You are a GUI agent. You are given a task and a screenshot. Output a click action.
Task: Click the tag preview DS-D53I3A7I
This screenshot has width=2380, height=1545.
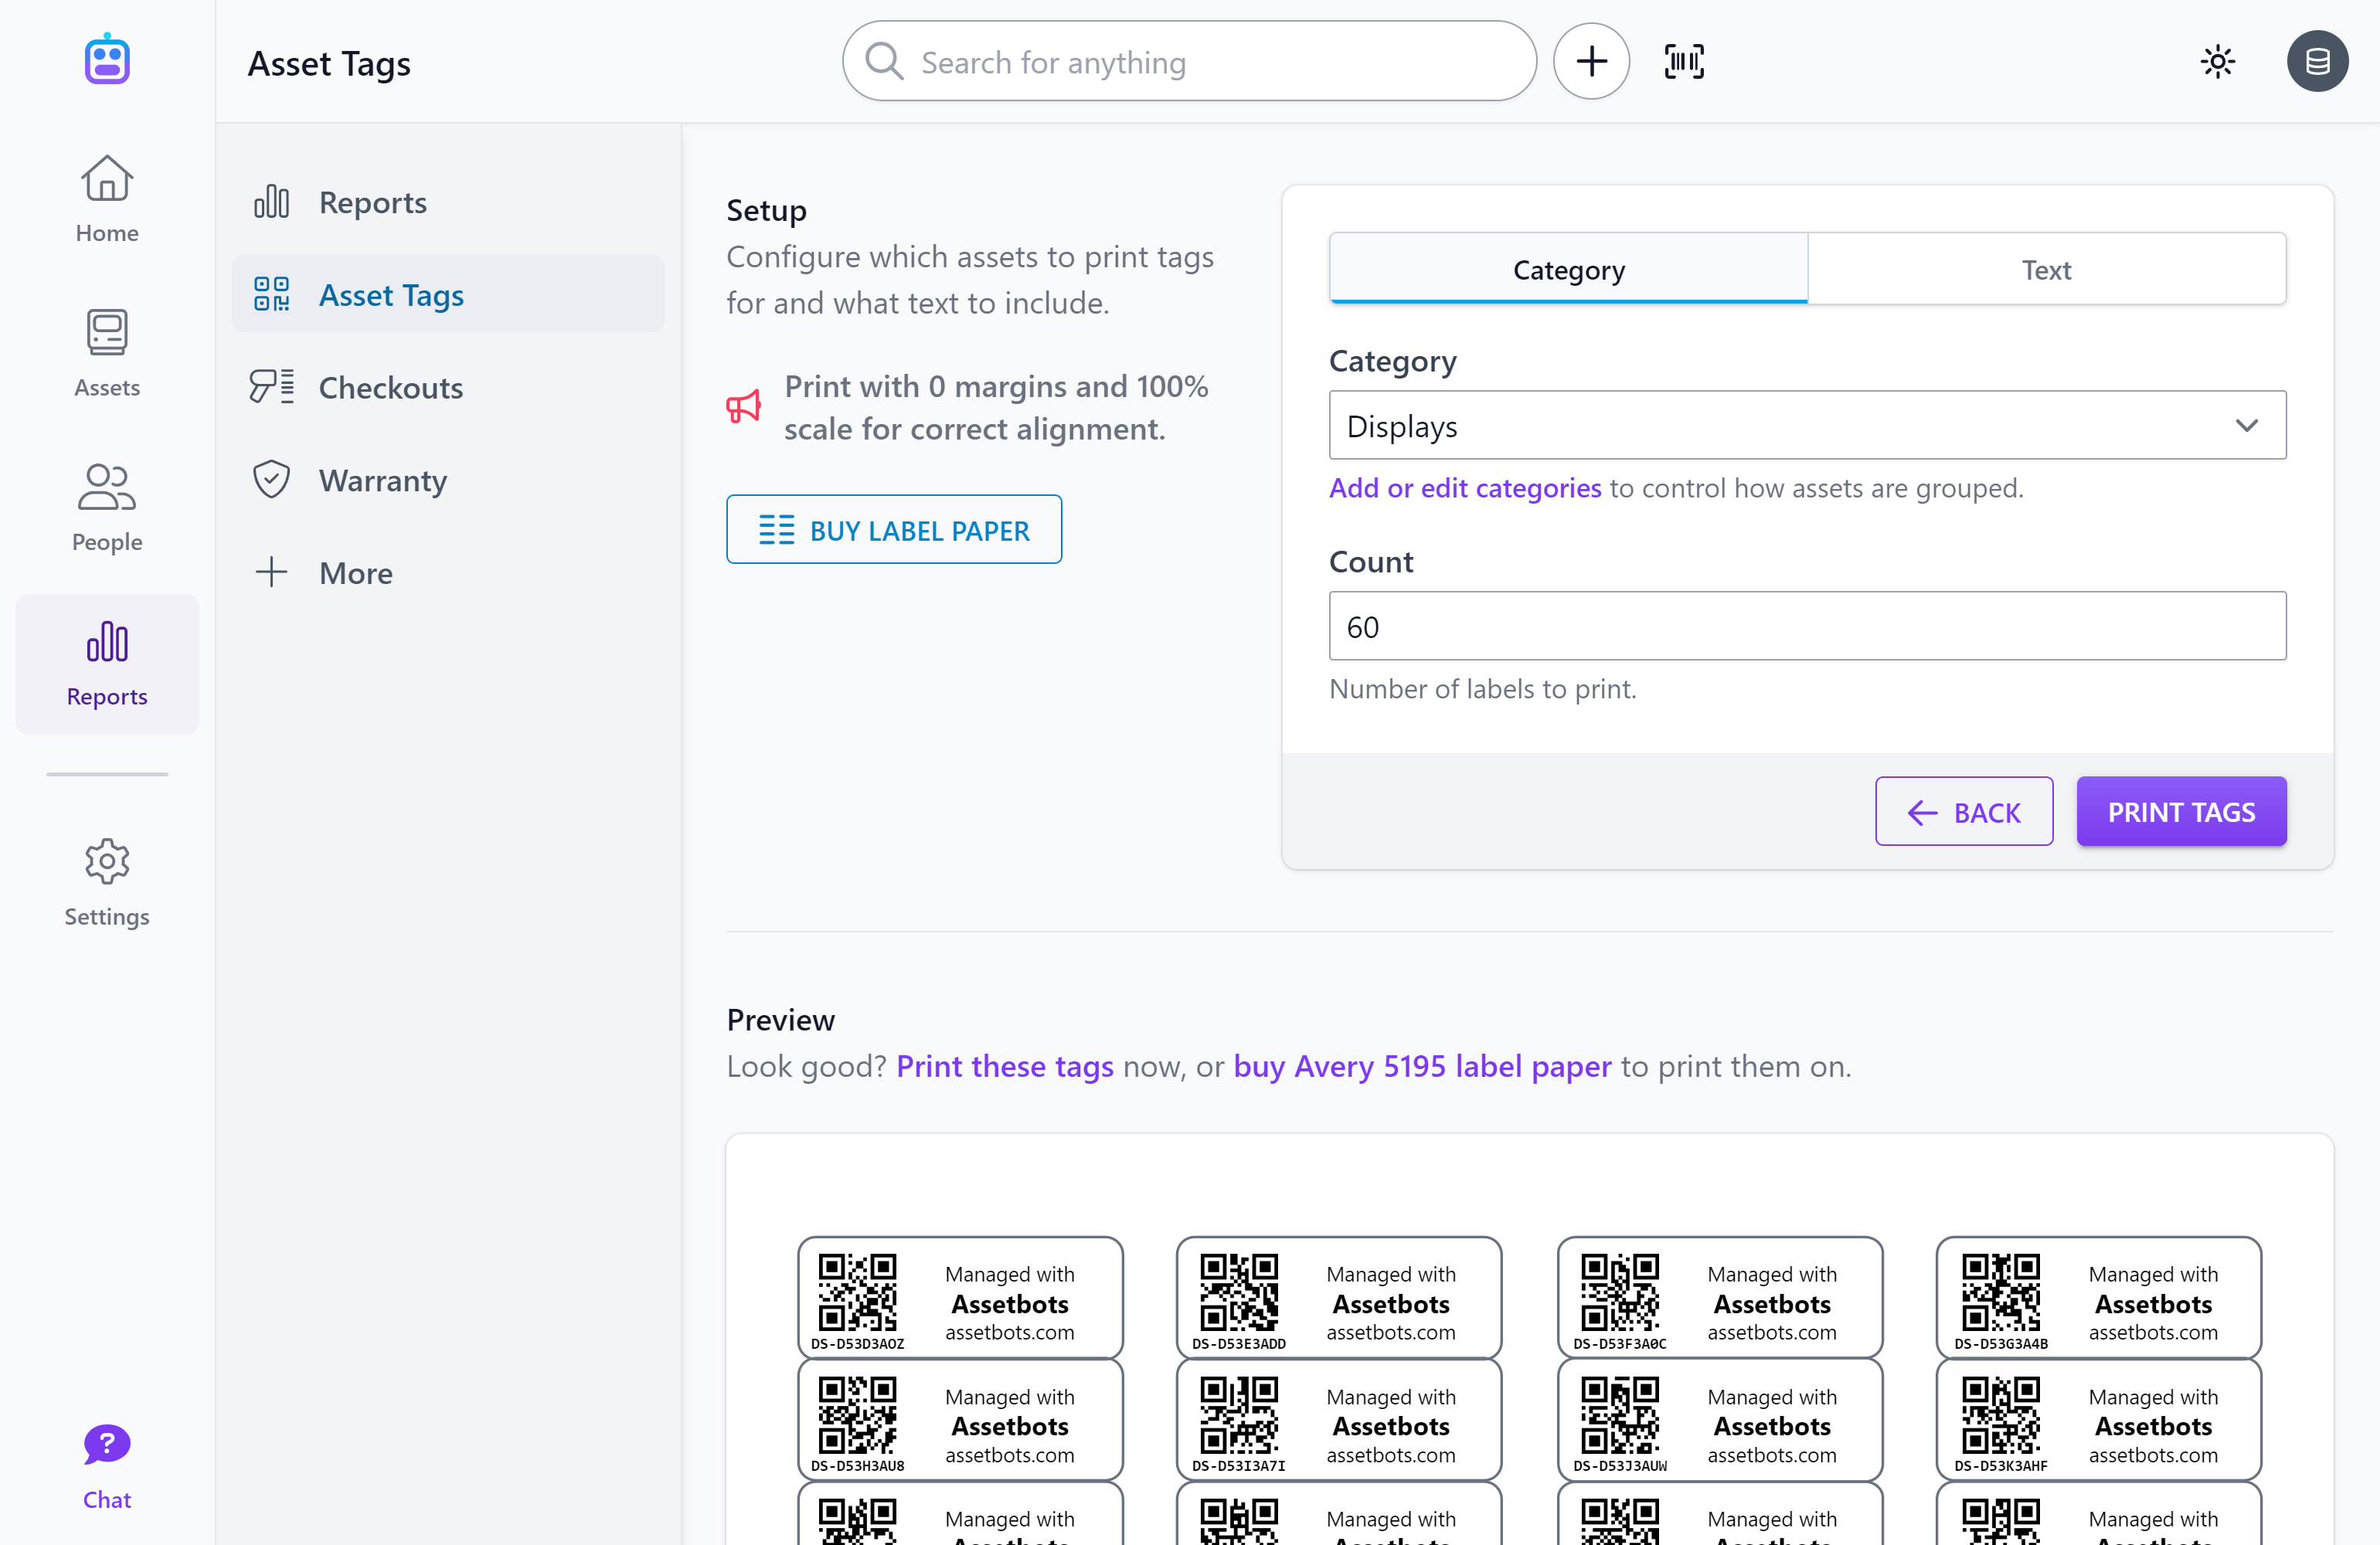(x=1339, y=1420)
